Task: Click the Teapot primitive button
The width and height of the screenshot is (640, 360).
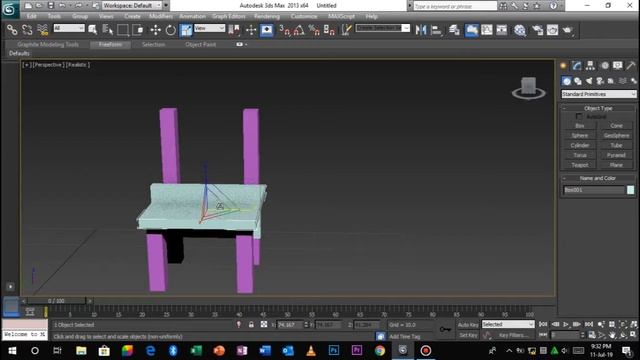Action: point(580,165)
